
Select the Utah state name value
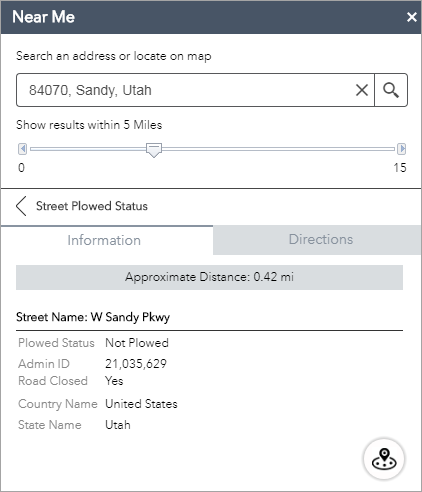118,425
